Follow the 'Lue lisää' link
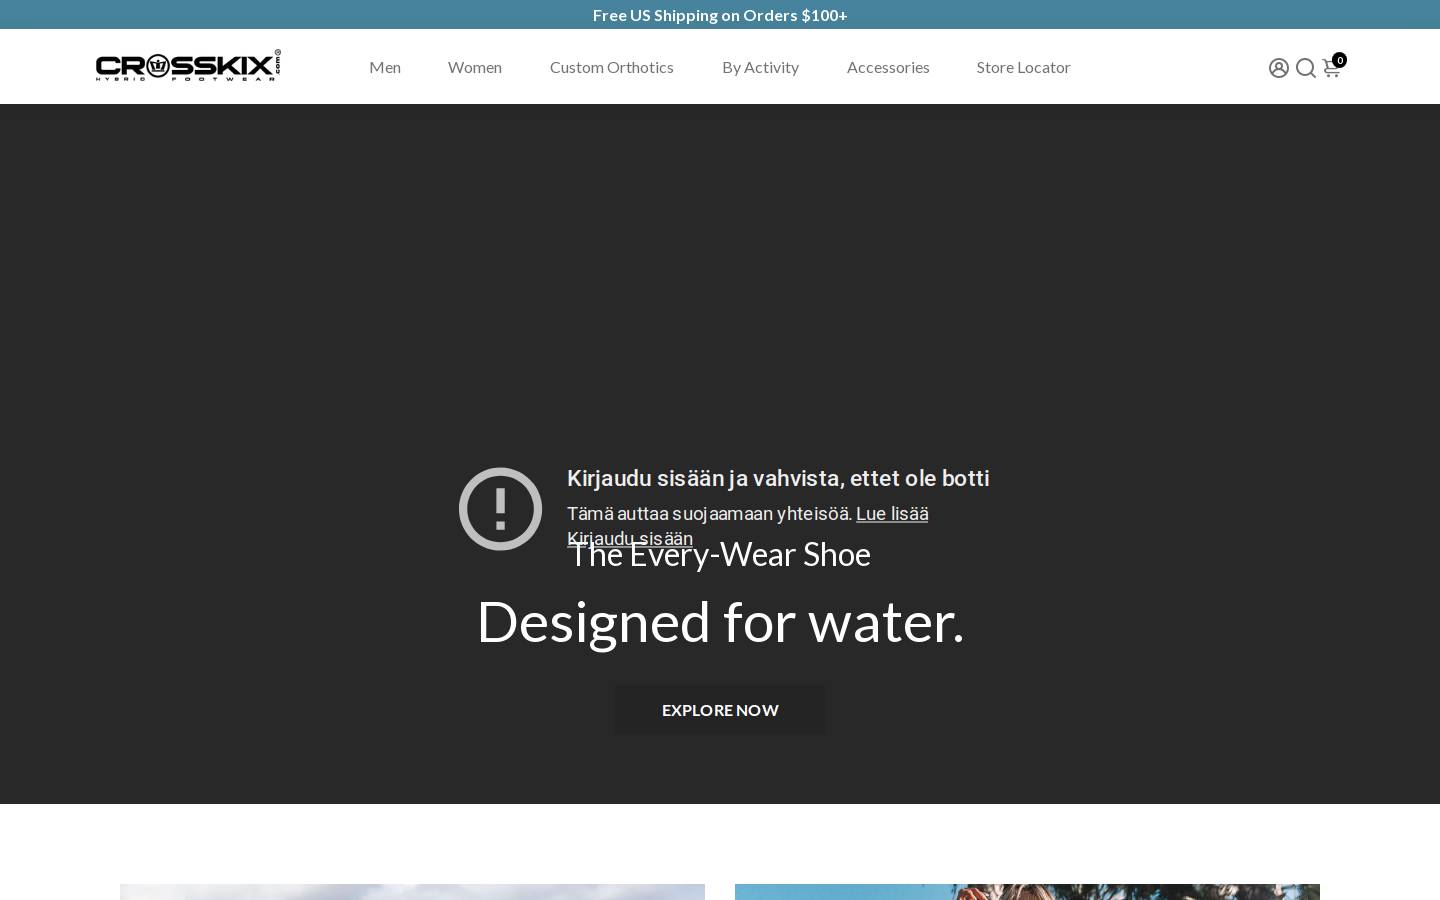 click(x=892, y=513)
